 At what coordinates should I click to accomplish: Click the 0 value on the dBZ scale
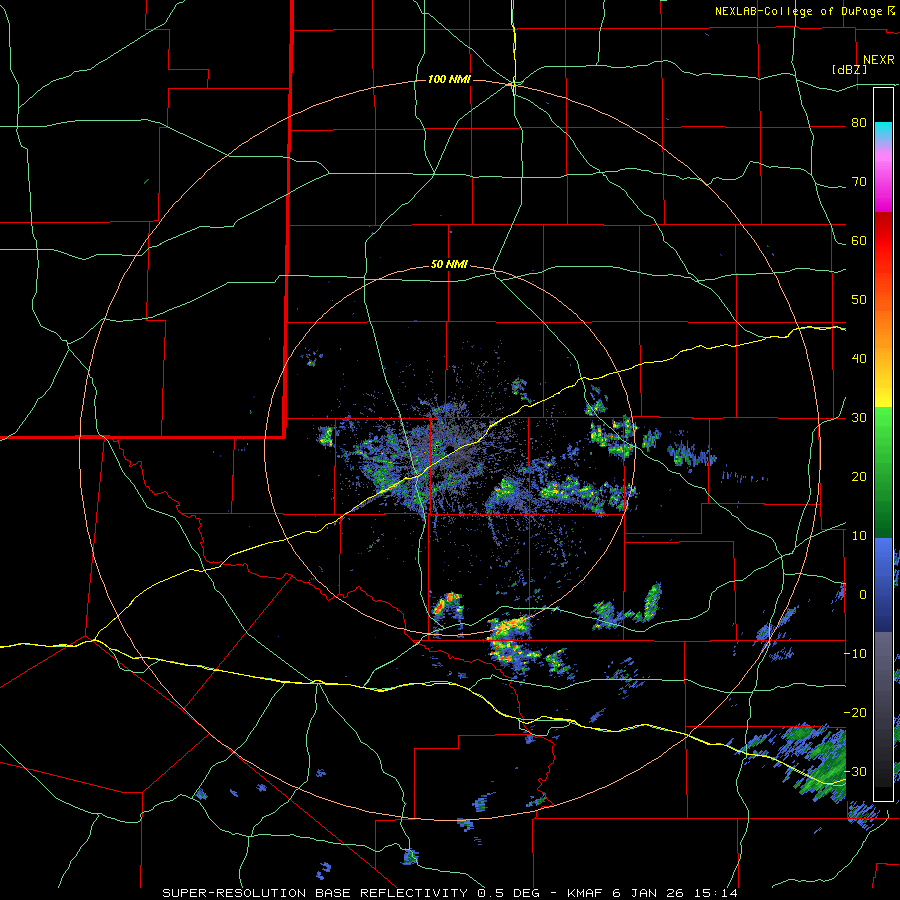863,595
